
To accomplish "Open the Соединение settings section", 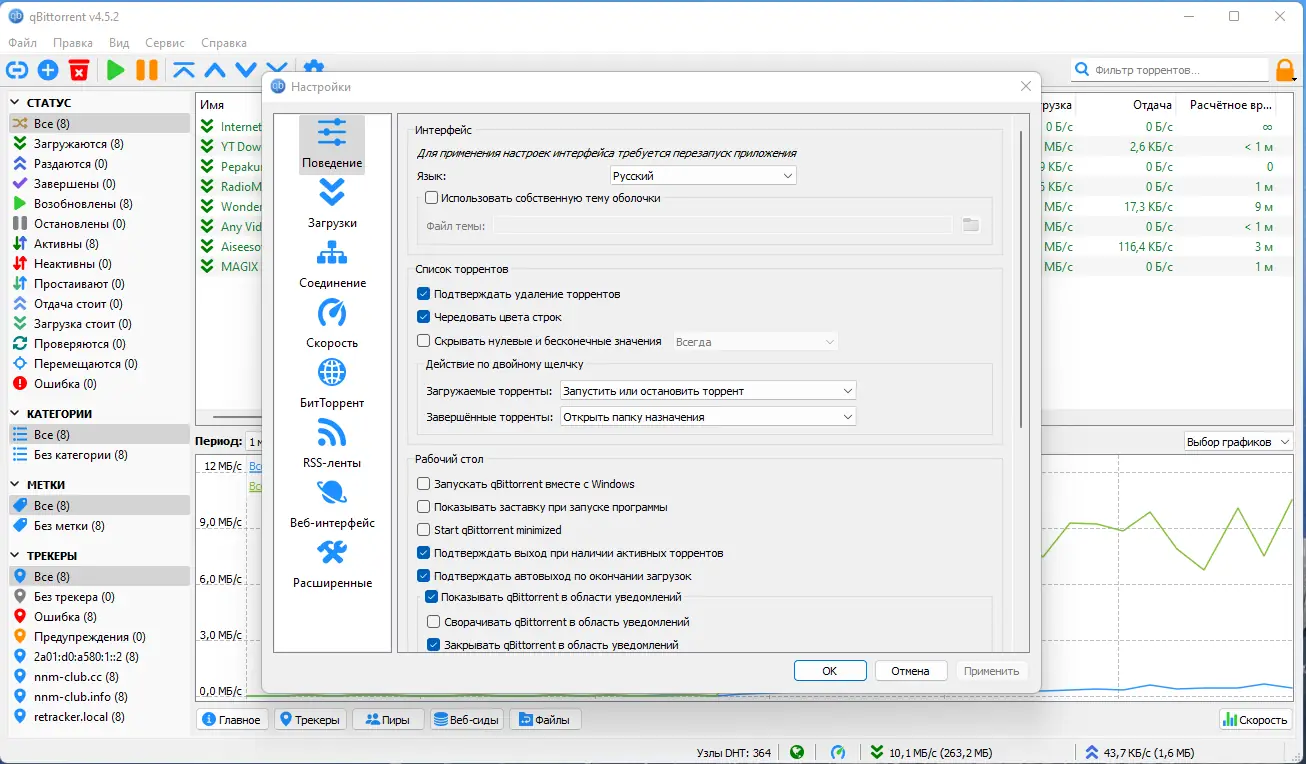I will 332,264.
